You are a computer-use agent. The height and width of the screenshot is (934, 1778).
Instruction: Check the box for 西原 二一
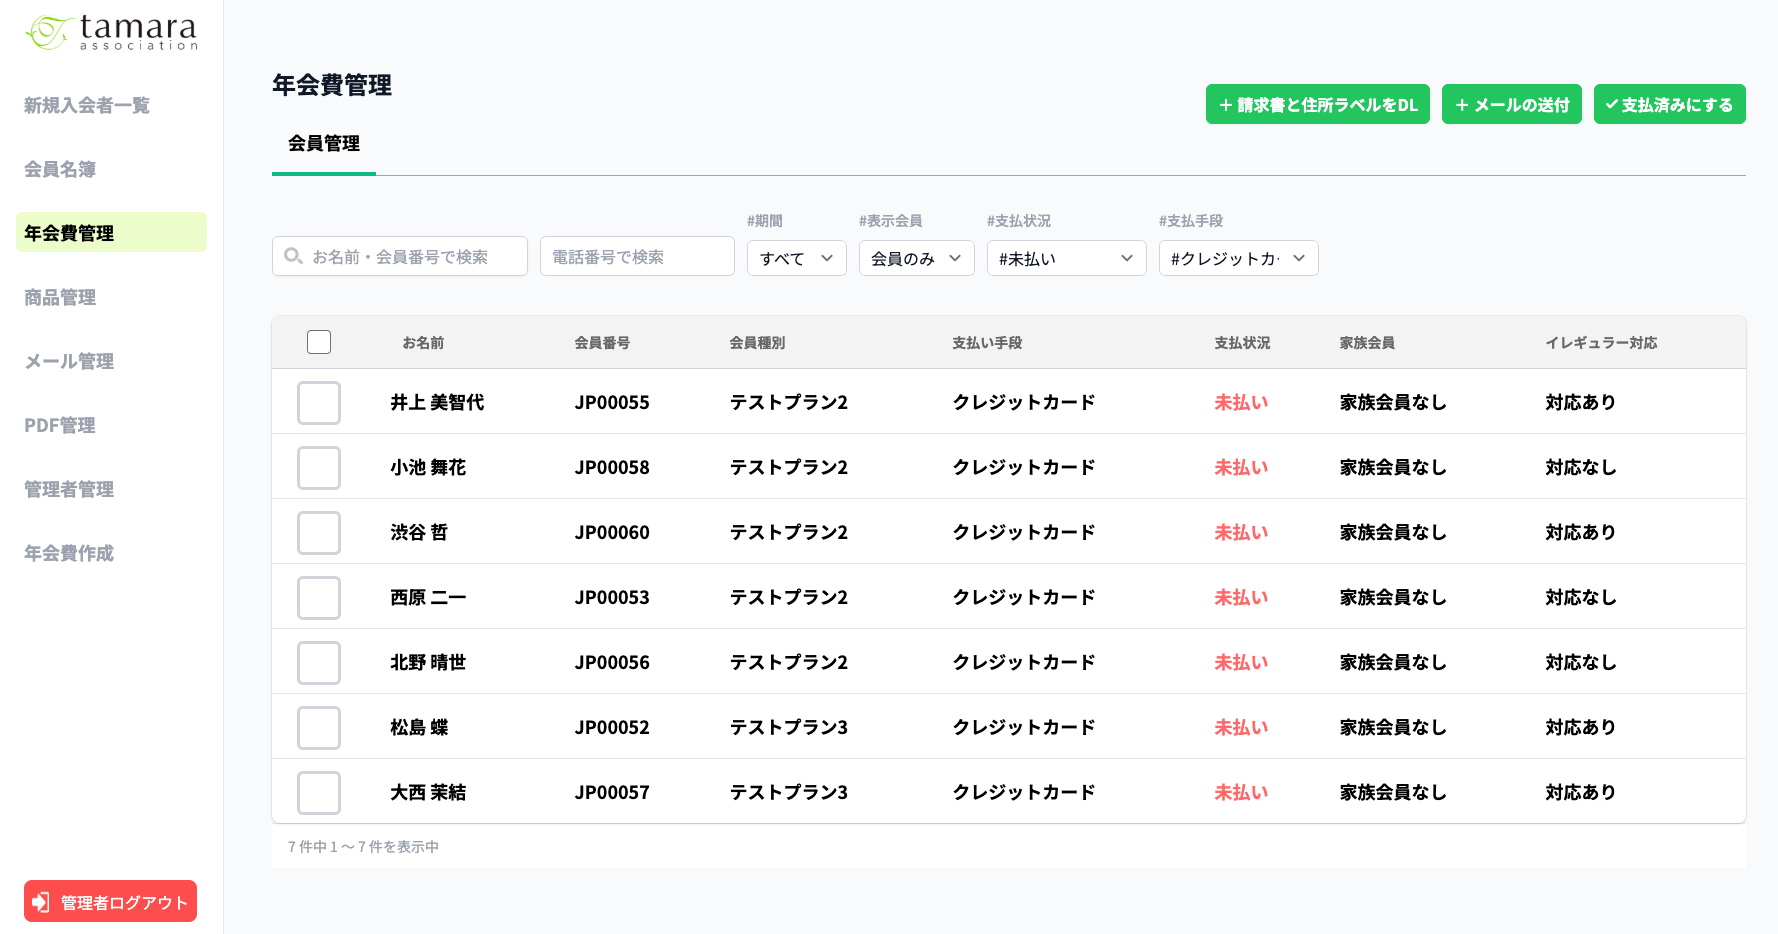point(319,597)
